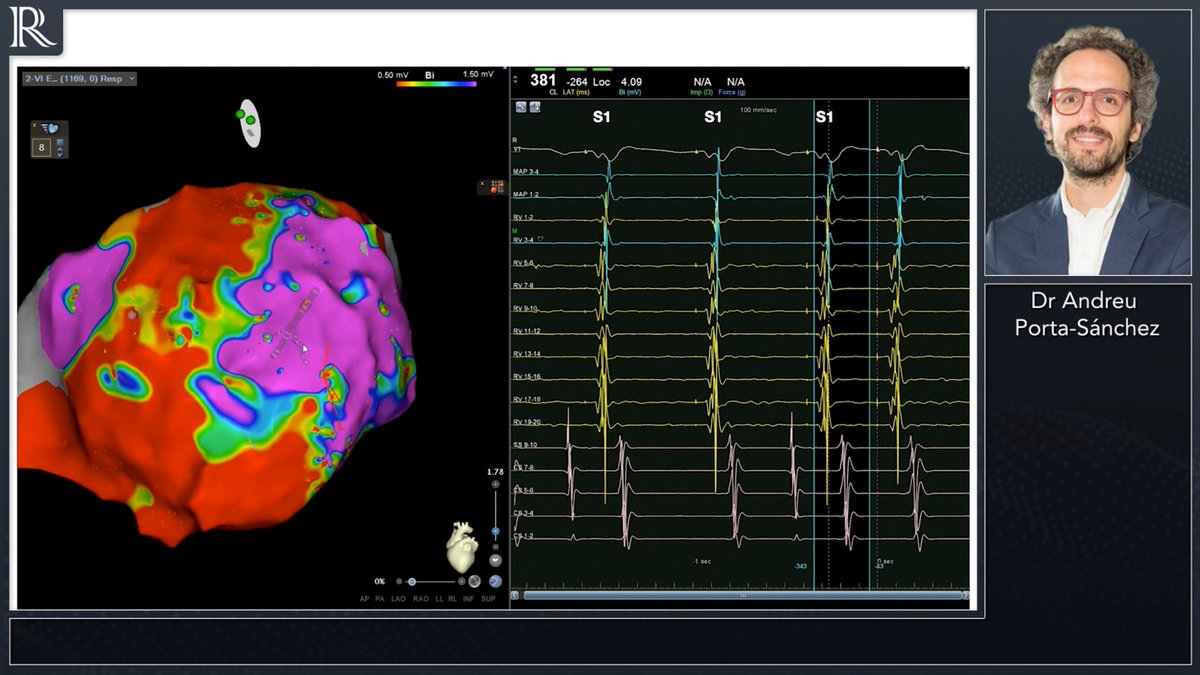
Task: Click the white torso orientation icon with green dots
Action: 249,123
